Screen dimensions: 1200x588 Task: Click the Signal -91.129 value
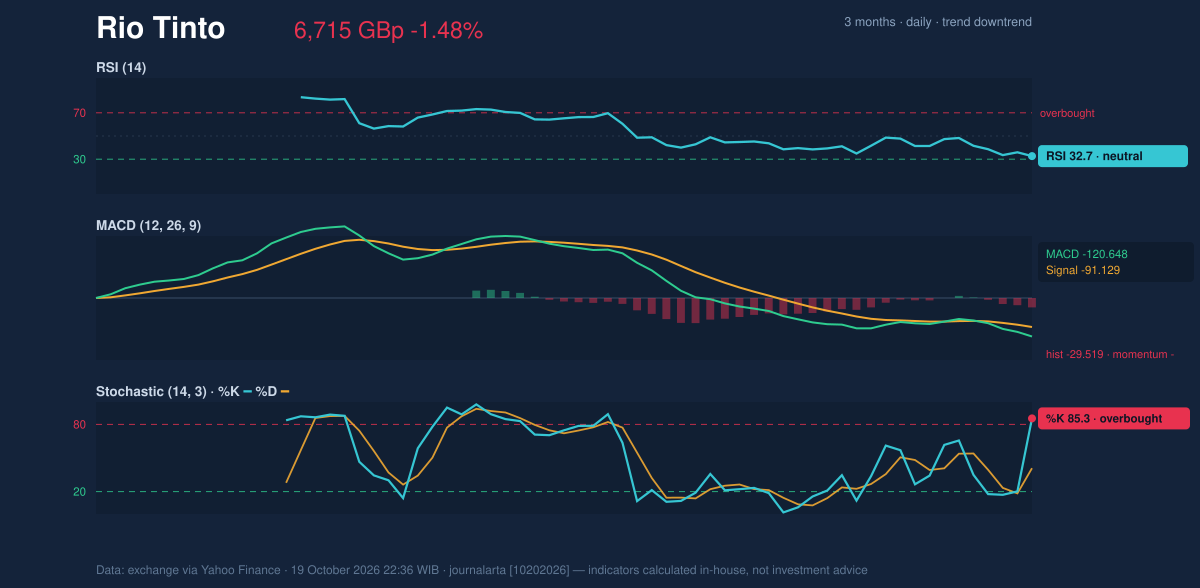click(x=1083, y=270)
